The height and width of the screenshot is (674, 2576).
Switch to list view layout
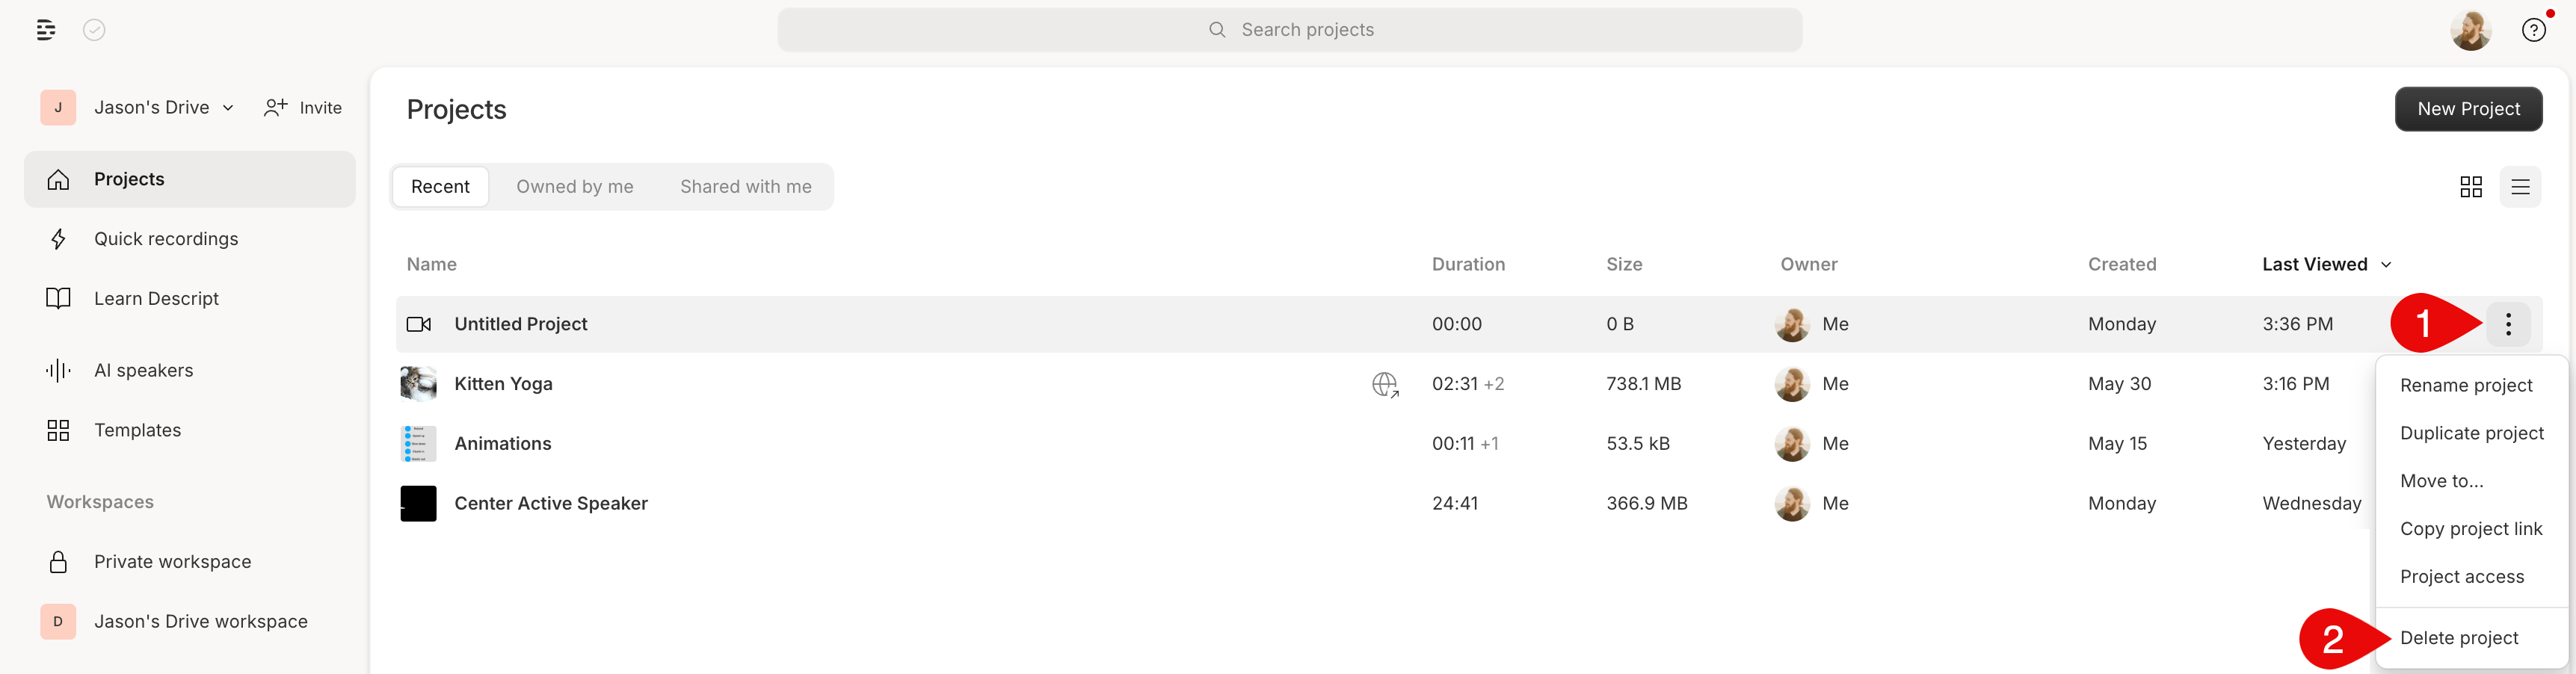pos(2520,187)
